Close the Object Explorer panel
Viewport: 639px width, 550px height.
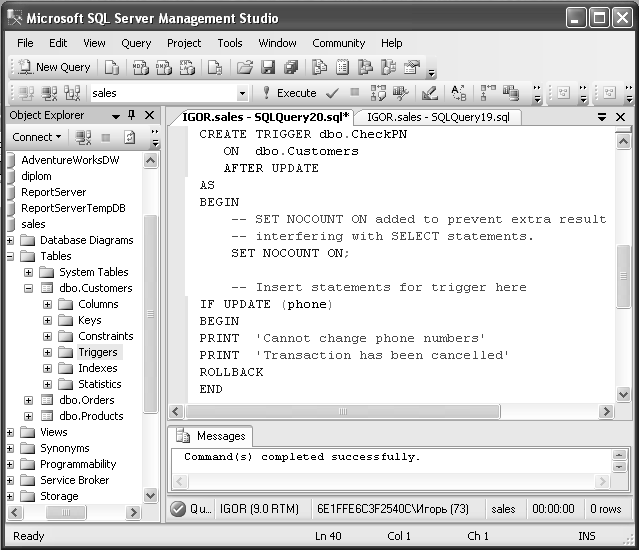click(x=150, y=115)
